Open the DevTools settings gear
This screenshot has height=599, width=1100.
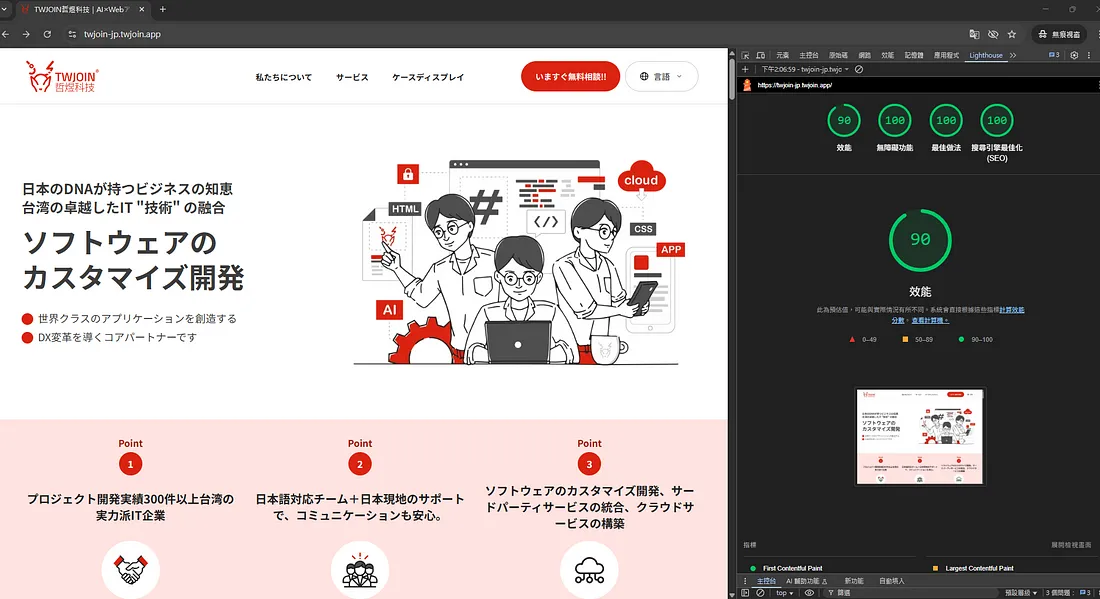[1076, 56]
